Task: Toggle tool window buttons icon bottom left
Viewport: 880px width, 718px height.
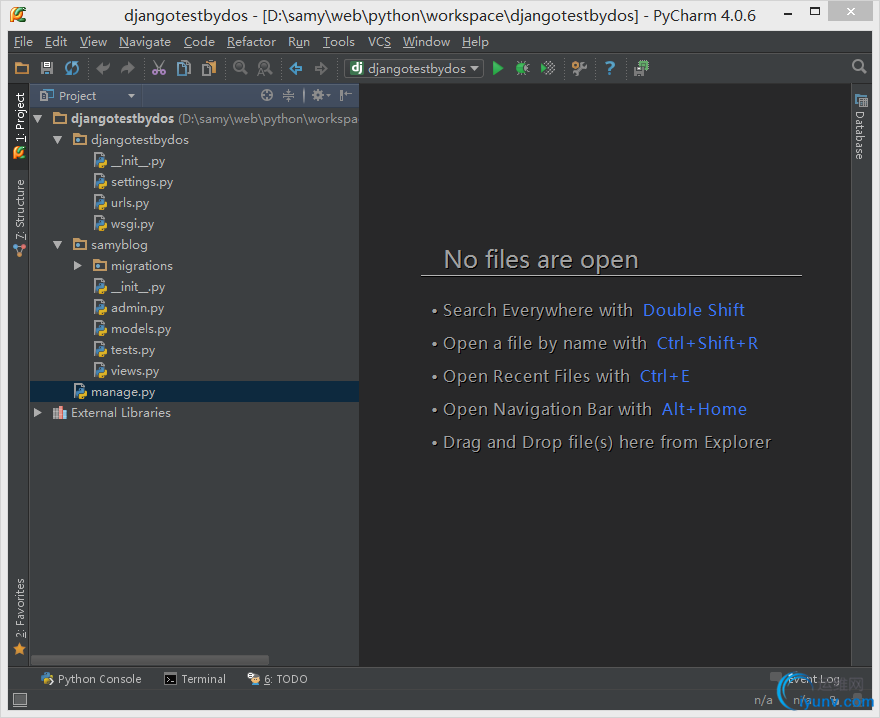Action: tap(20, 699)
